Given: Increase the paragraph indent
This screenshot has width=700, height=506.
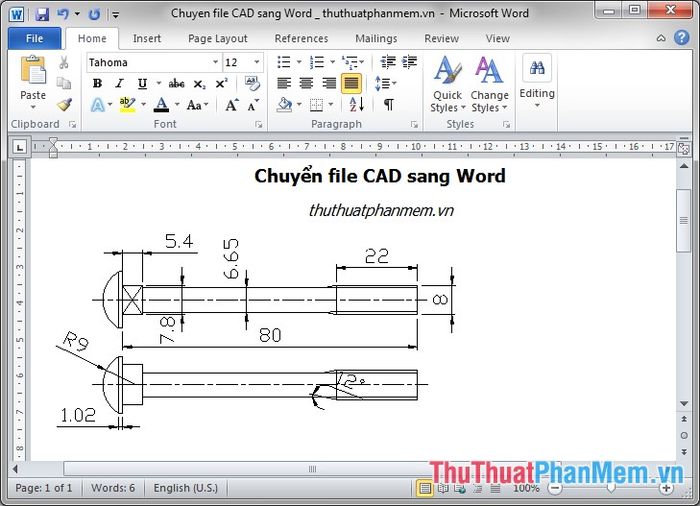Looking at the screenshot, I should tap(409, 62).
